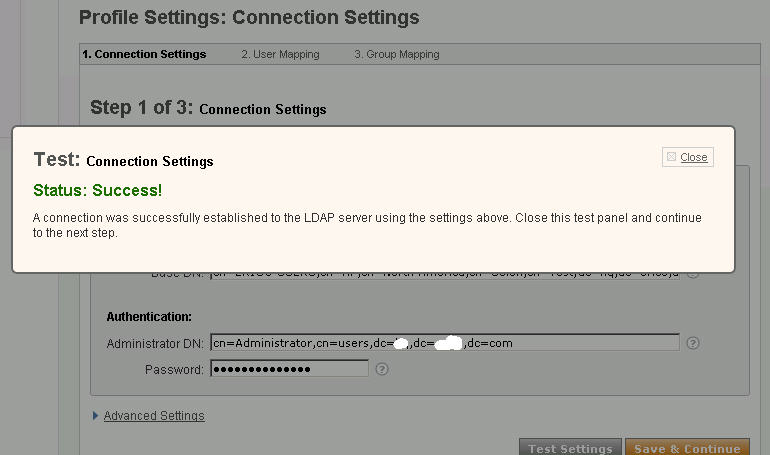Click the Status: Success! message

[97, 190]
